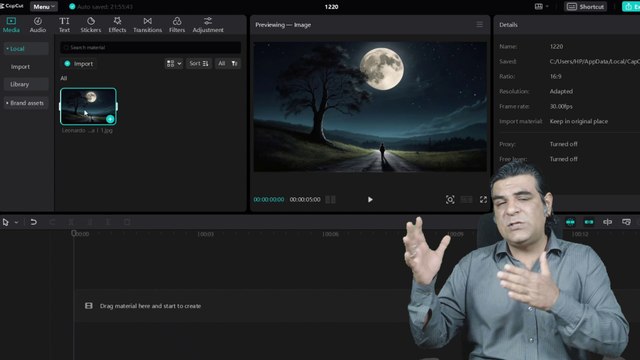Screen dimensions: 640x360
Task: Click the 00:03 timeline ruler mark
Action: click(205, 234)
